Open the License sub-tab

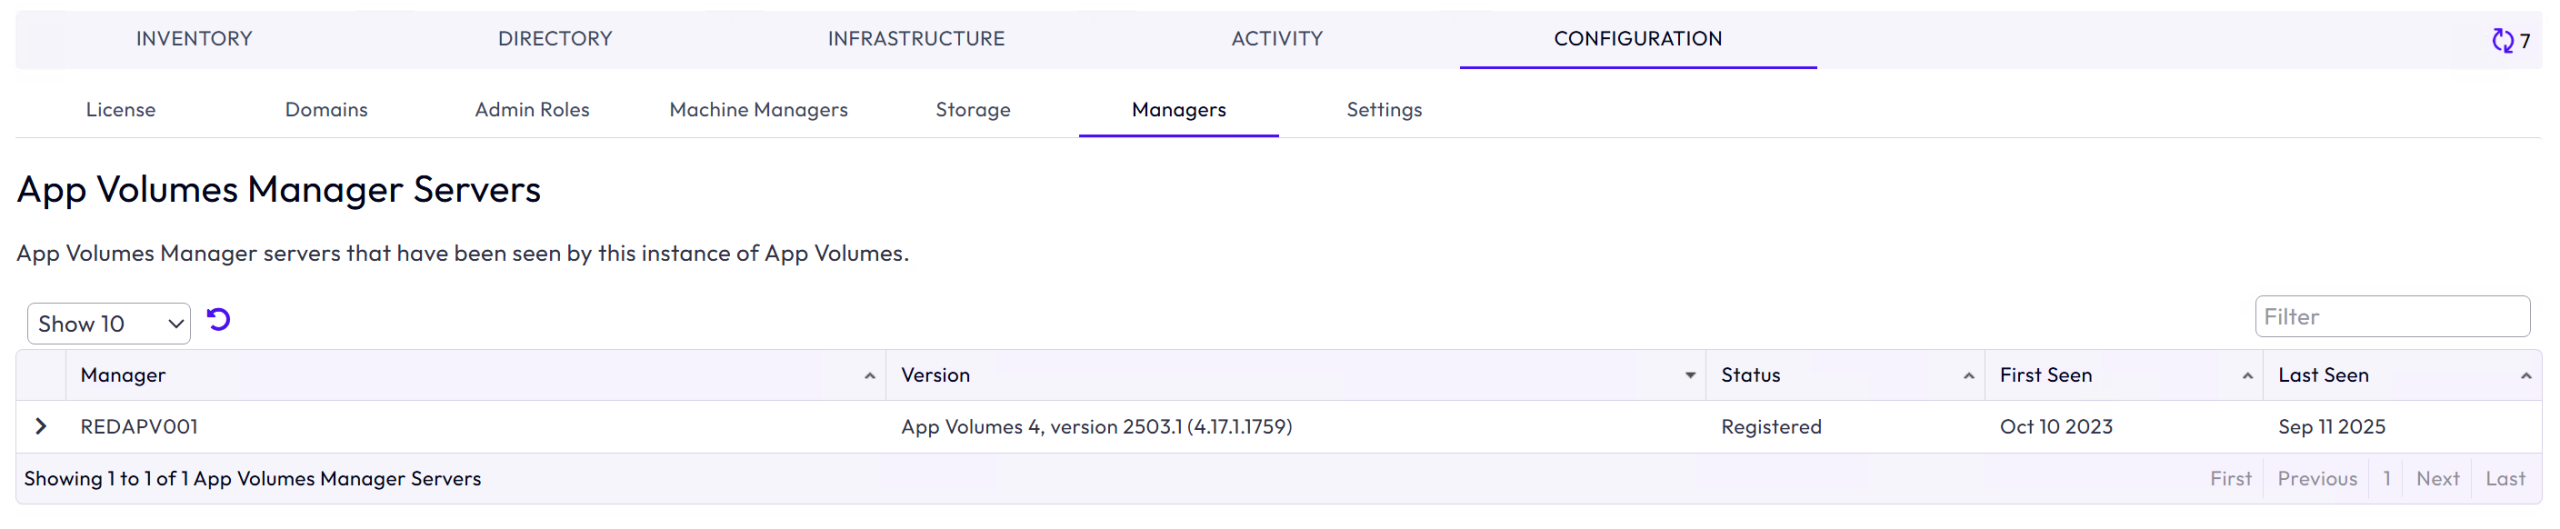coord(121,110)
